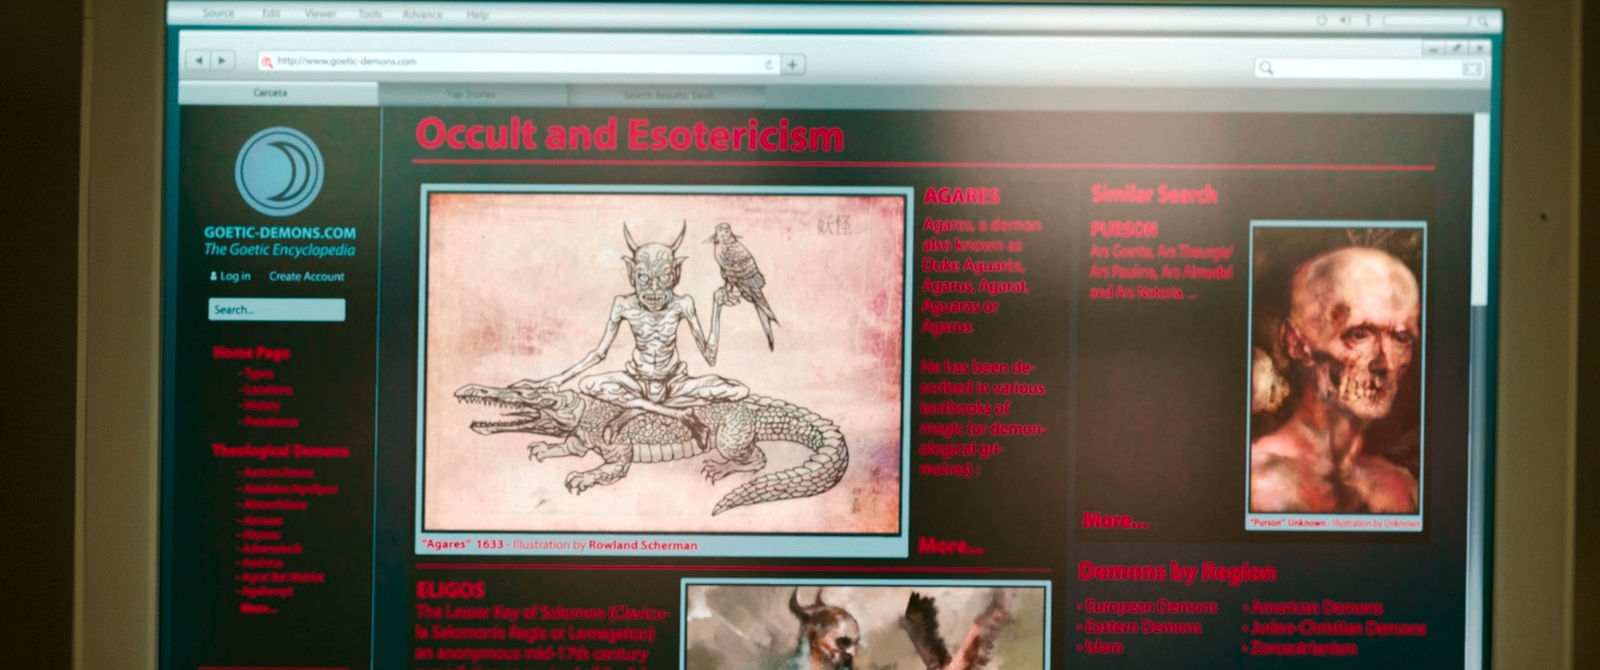This screenshot has width=1600, height=670.
Task: Click the Agares crocodile illustration
Action: point(664,362)
